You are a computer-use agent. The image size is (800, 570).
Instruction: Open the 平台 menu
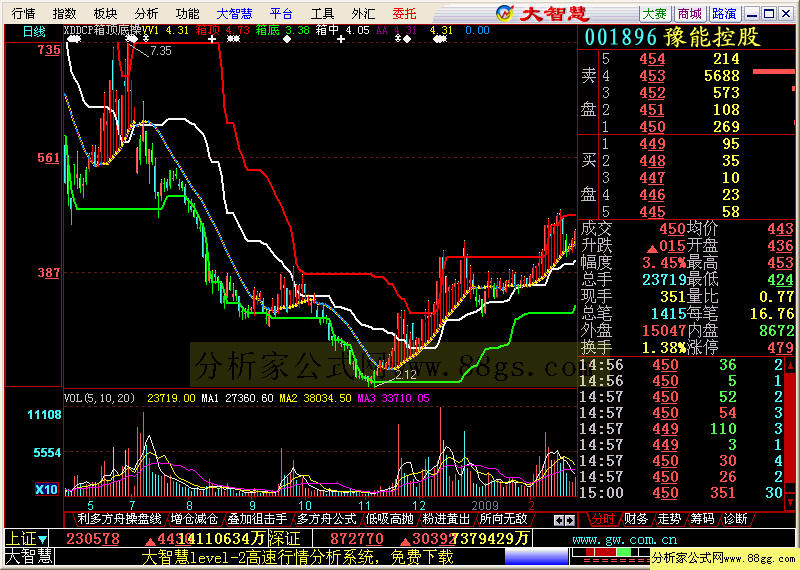[282, 14]
